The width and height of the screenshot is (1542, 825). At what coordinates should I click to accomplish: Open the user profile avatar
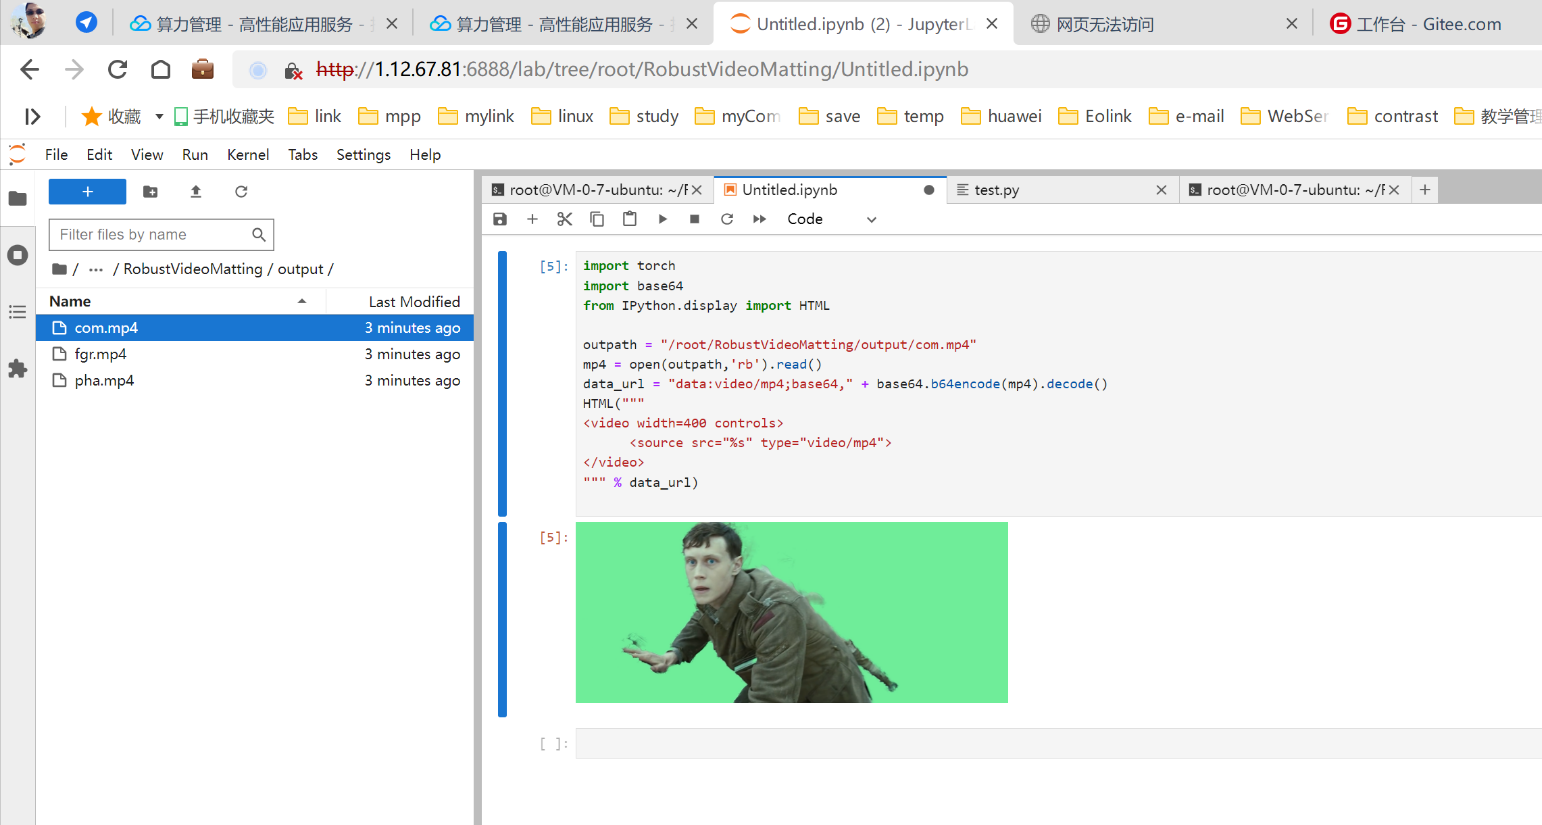[x=29, y=21]
